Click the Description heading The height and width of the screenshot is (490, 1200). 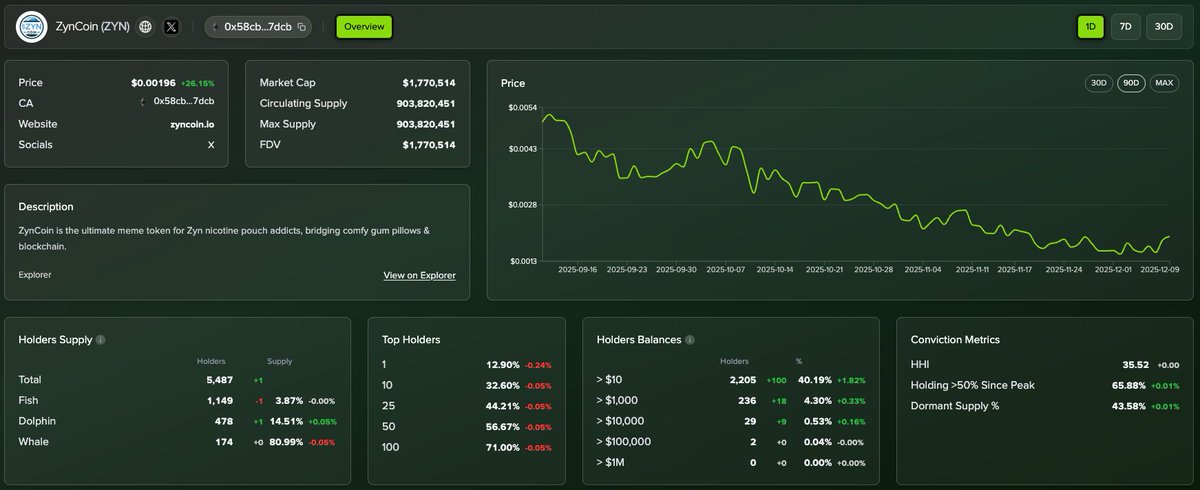46,207
